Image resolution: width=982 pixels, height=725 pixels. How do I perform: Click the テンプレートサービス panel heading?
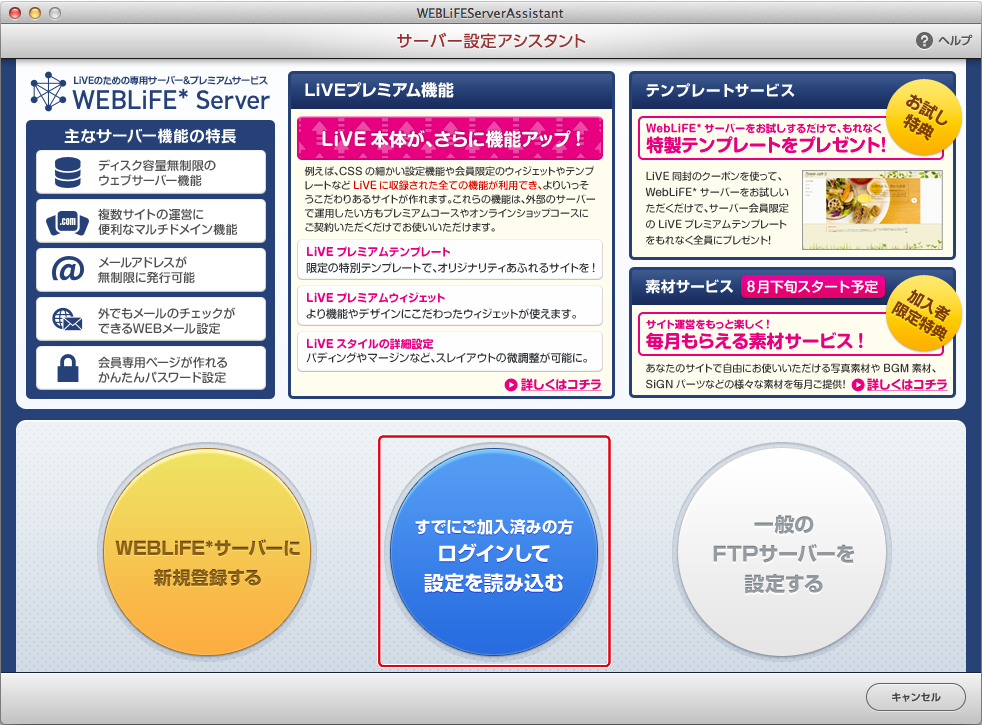[720, 90]
